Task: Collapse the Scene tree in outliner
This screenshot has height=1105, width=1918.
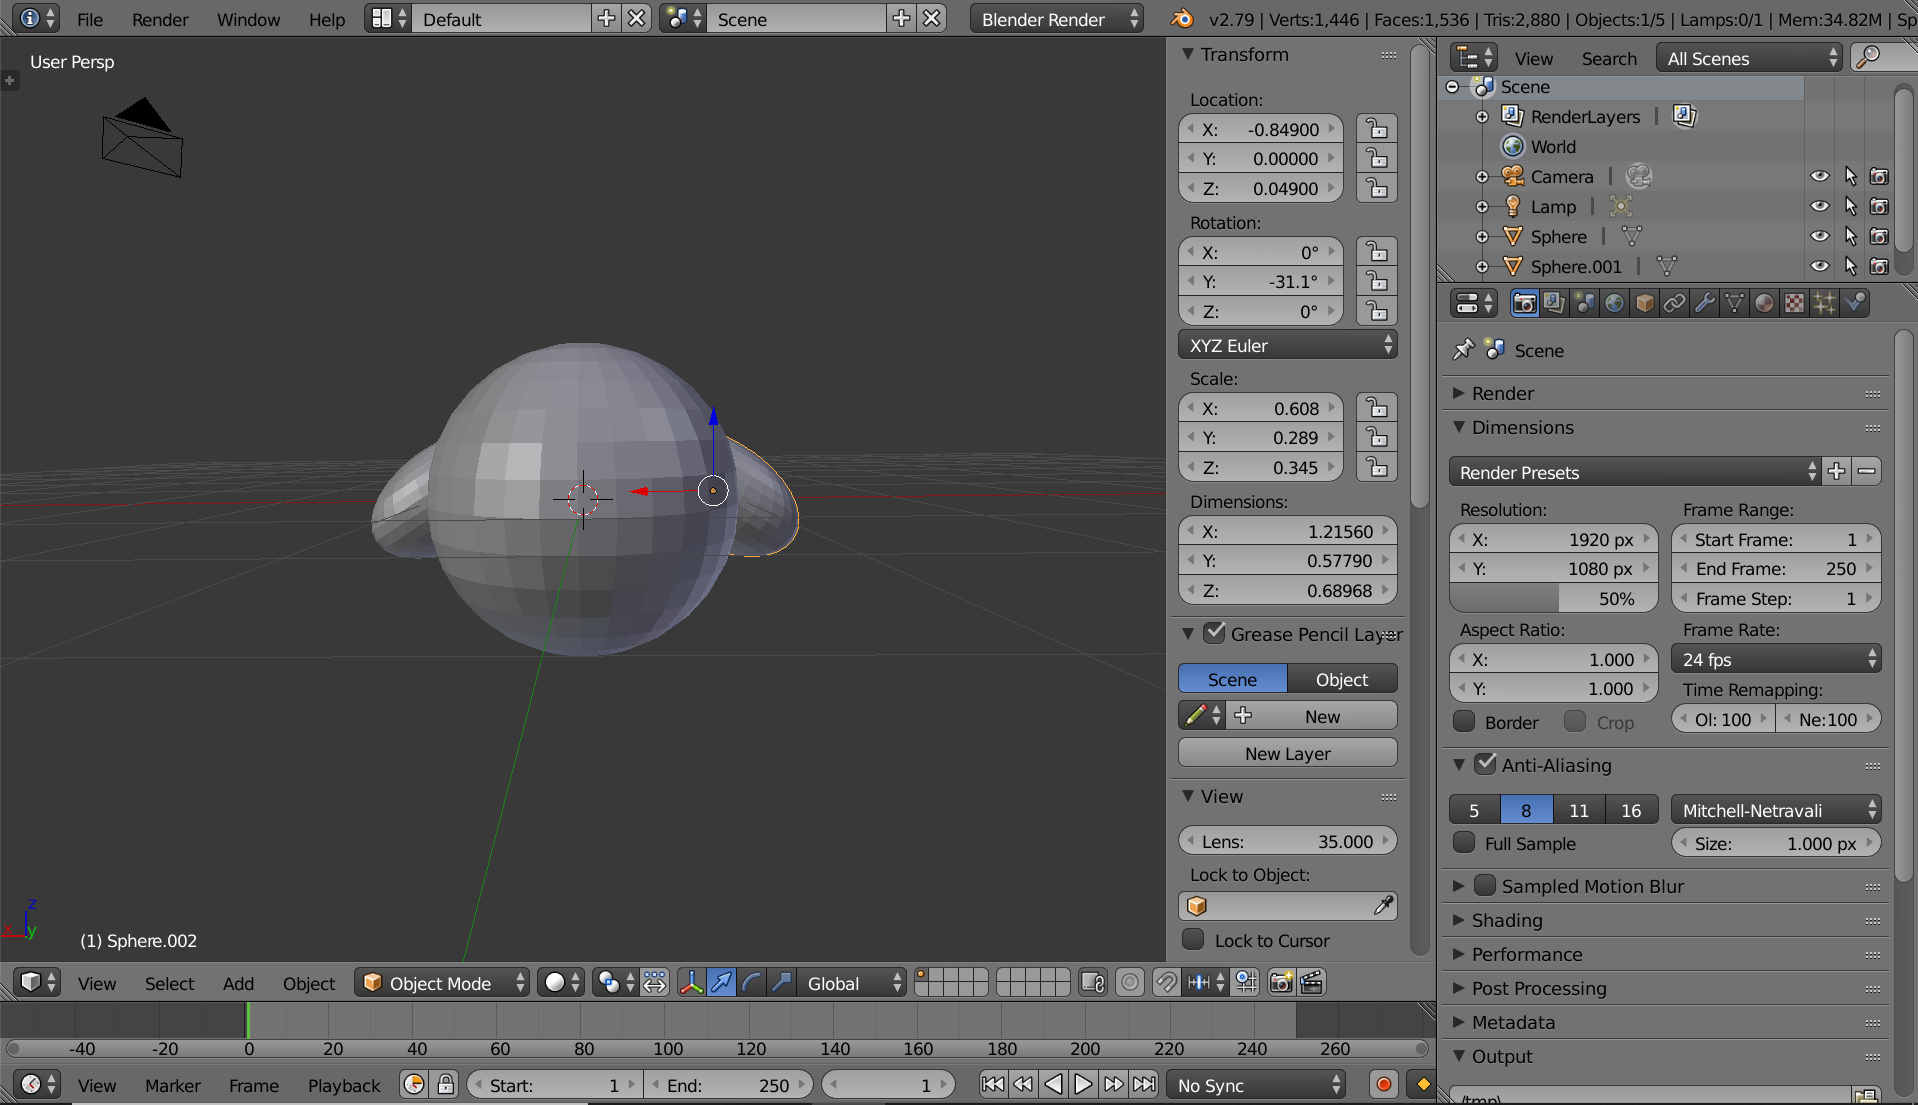Action: [1452, 87]
